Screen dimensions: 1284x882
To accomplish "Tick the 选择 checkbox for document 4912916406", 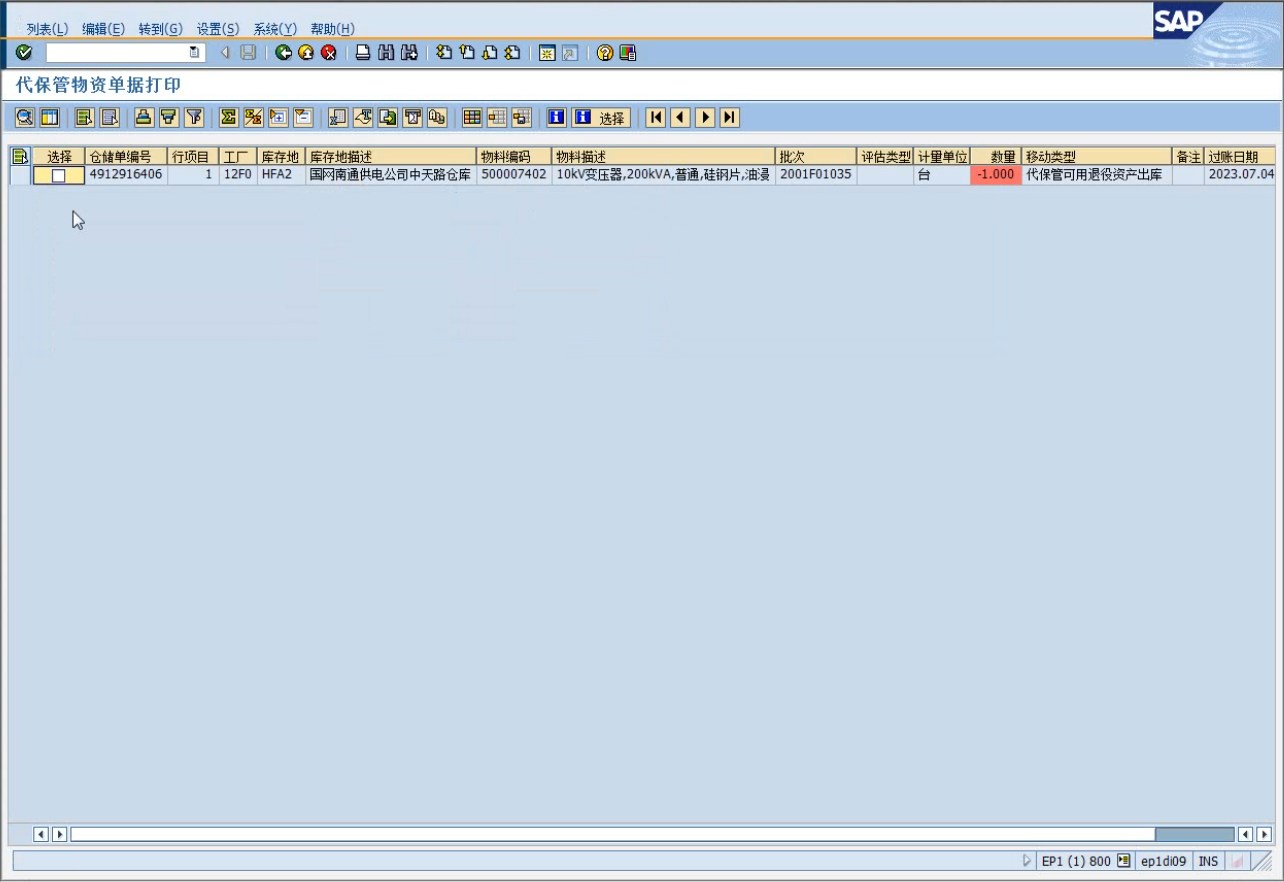I will (58, 175).
